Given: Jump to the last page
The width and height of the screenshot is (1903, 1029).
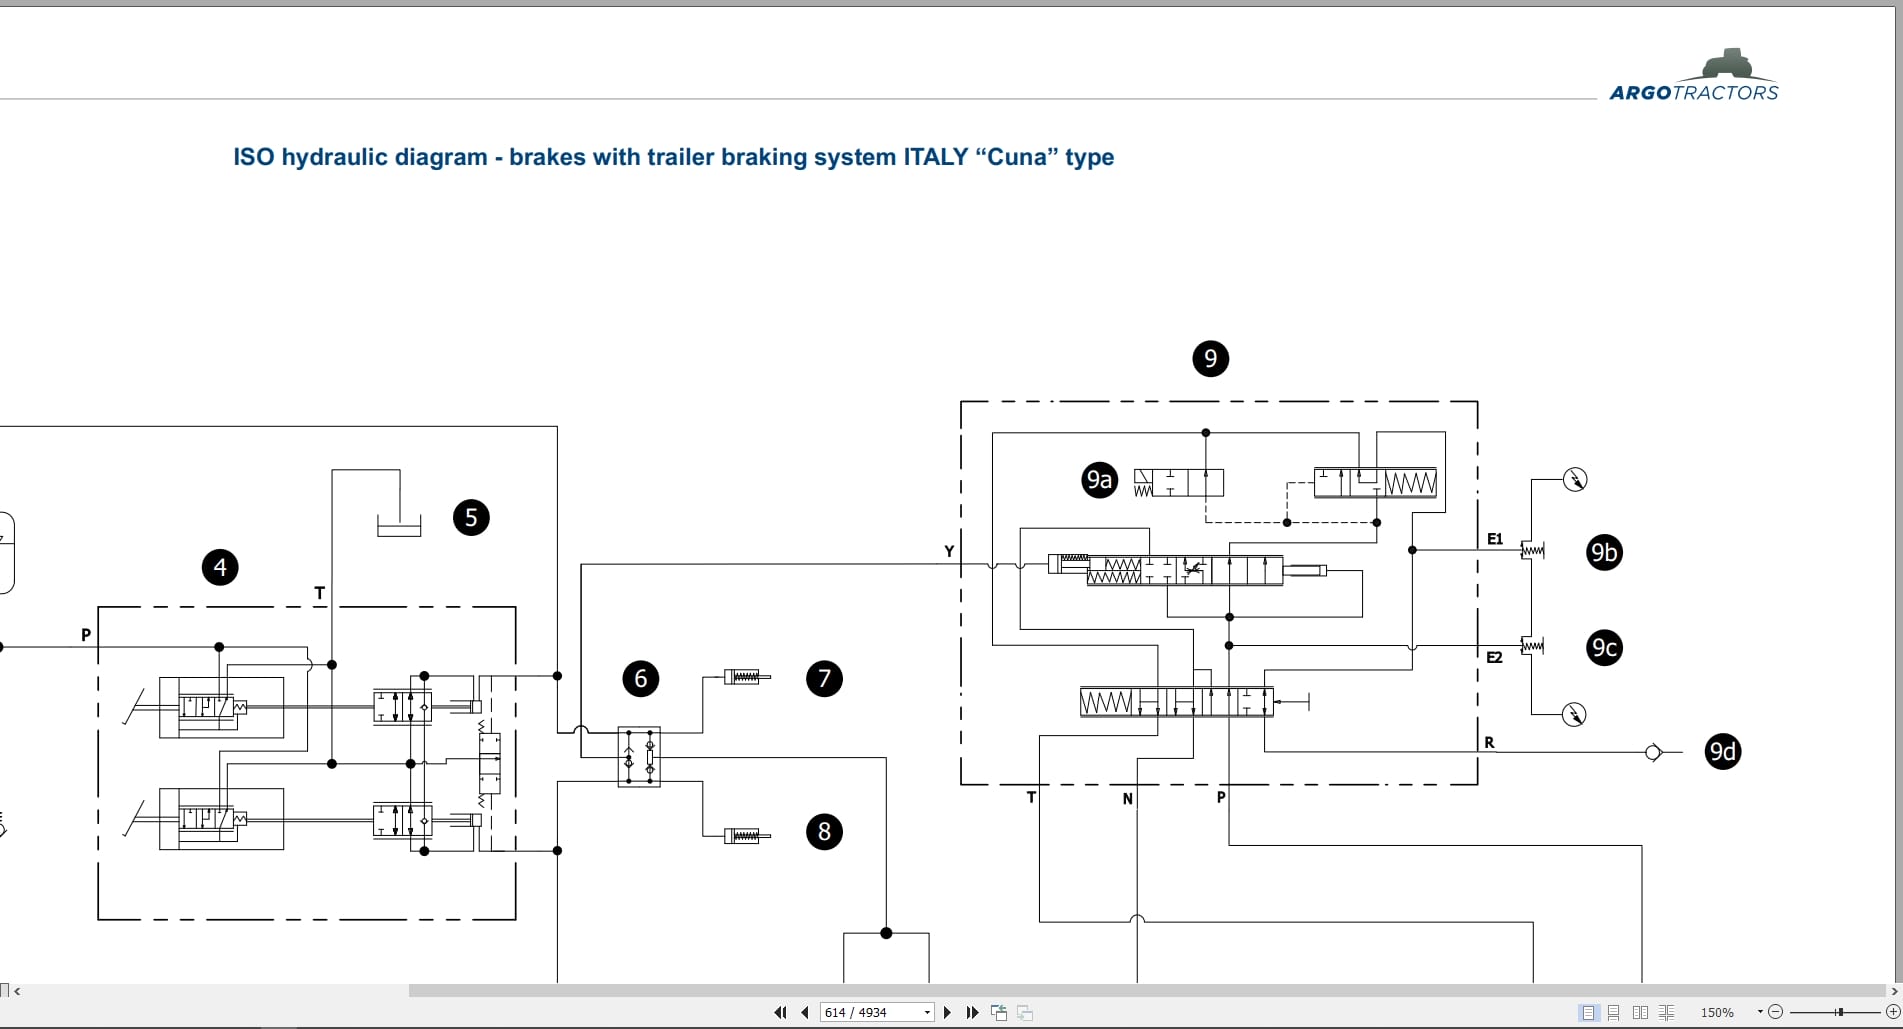Looking at the screenshot, I should (972, 1012).
